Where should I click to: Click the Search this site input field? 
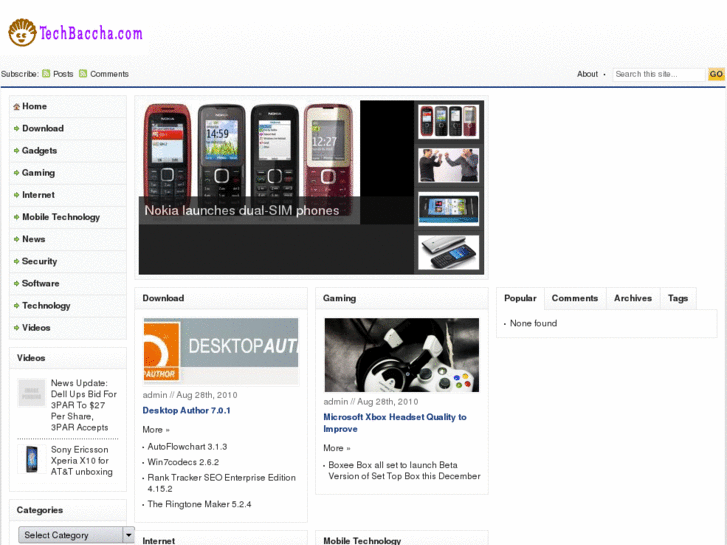659,74
